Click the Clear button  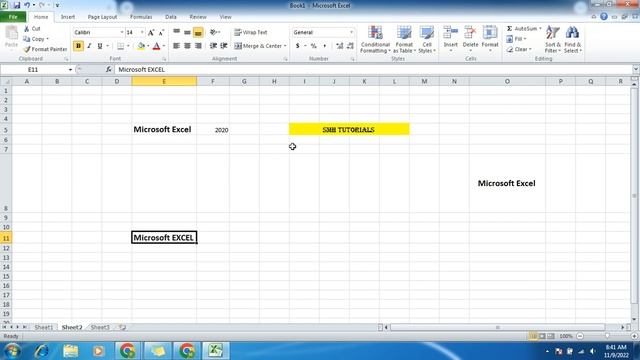(x=518, y=49)
